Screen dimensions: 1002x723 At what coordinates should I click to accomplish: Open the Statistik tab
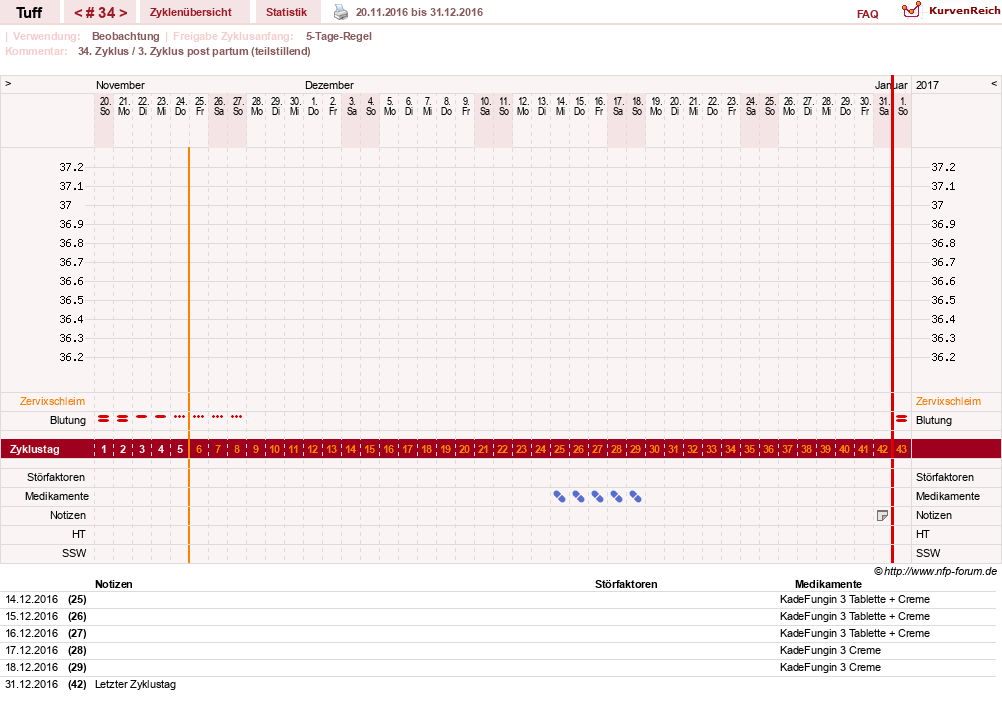point(286,12)
